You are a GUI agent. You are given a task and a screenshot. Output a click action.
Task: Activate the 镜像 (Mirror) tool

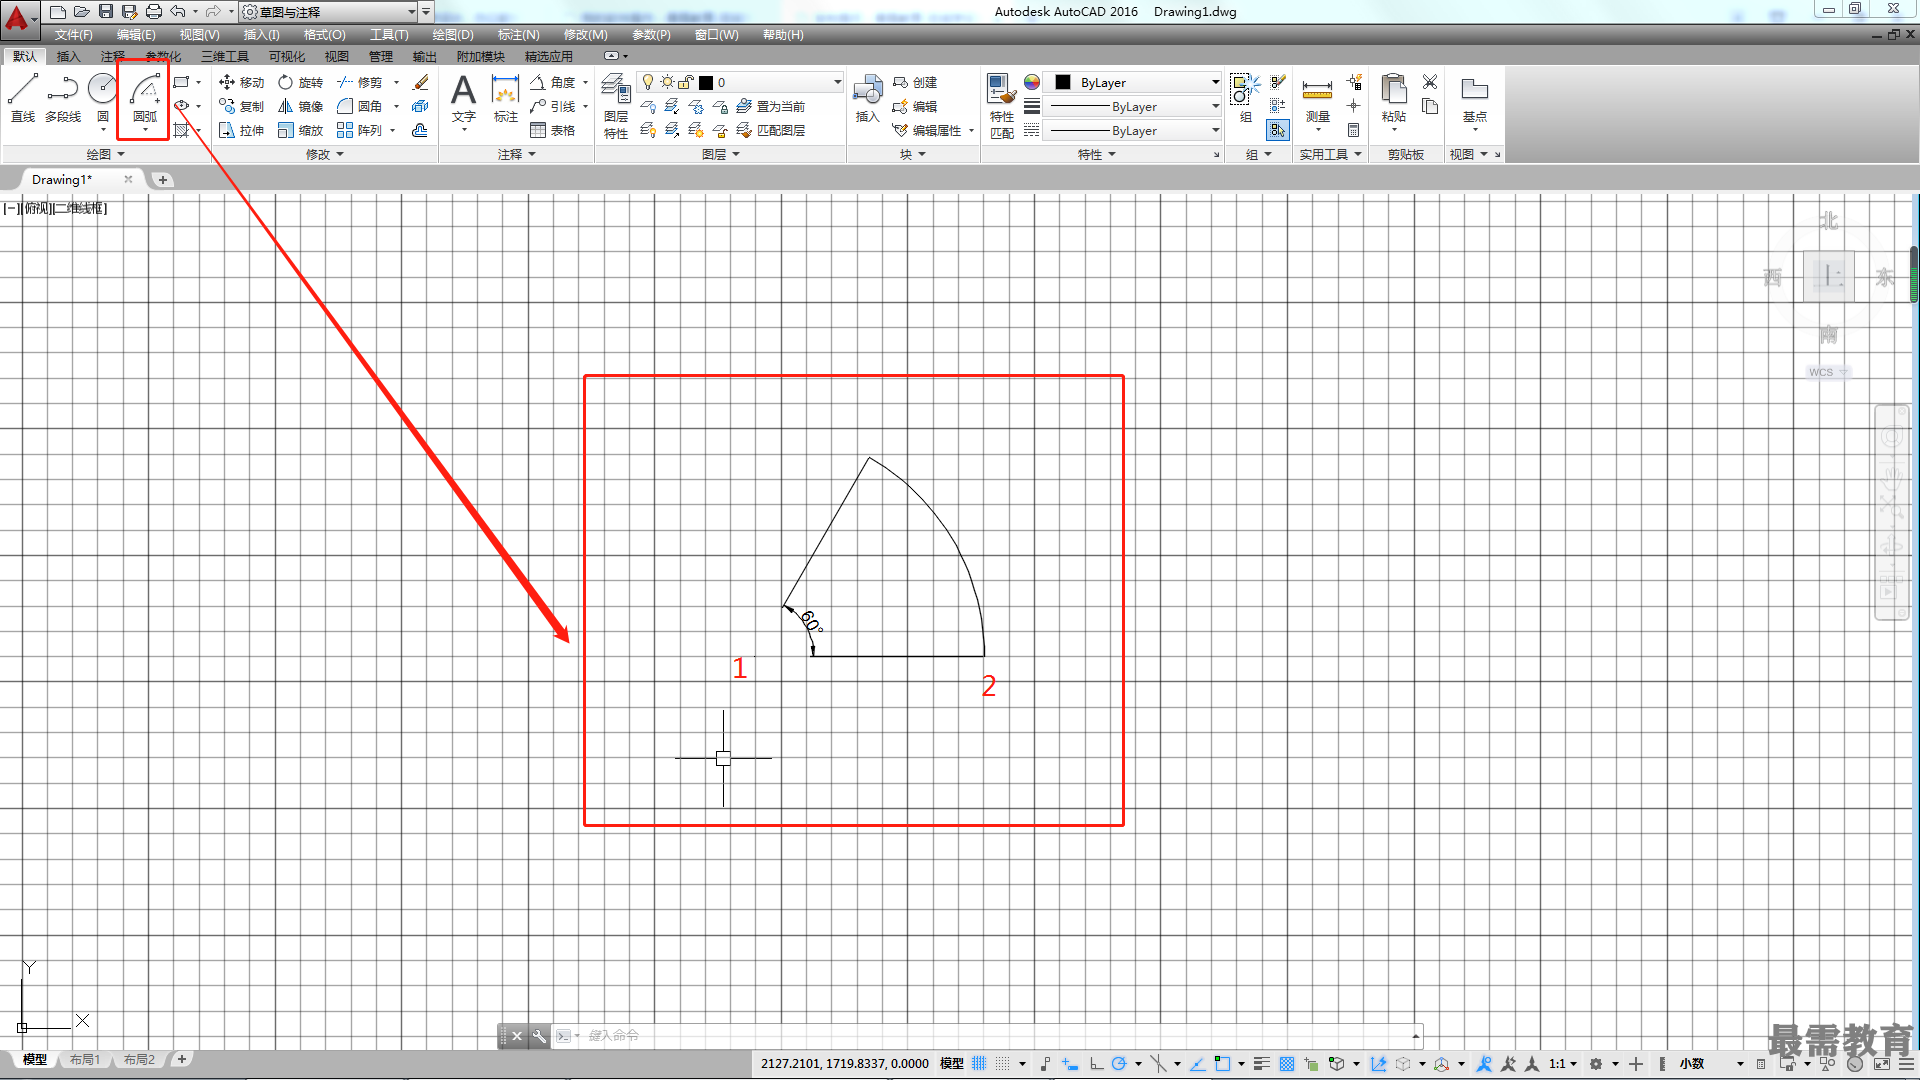[x=301, y=106]
